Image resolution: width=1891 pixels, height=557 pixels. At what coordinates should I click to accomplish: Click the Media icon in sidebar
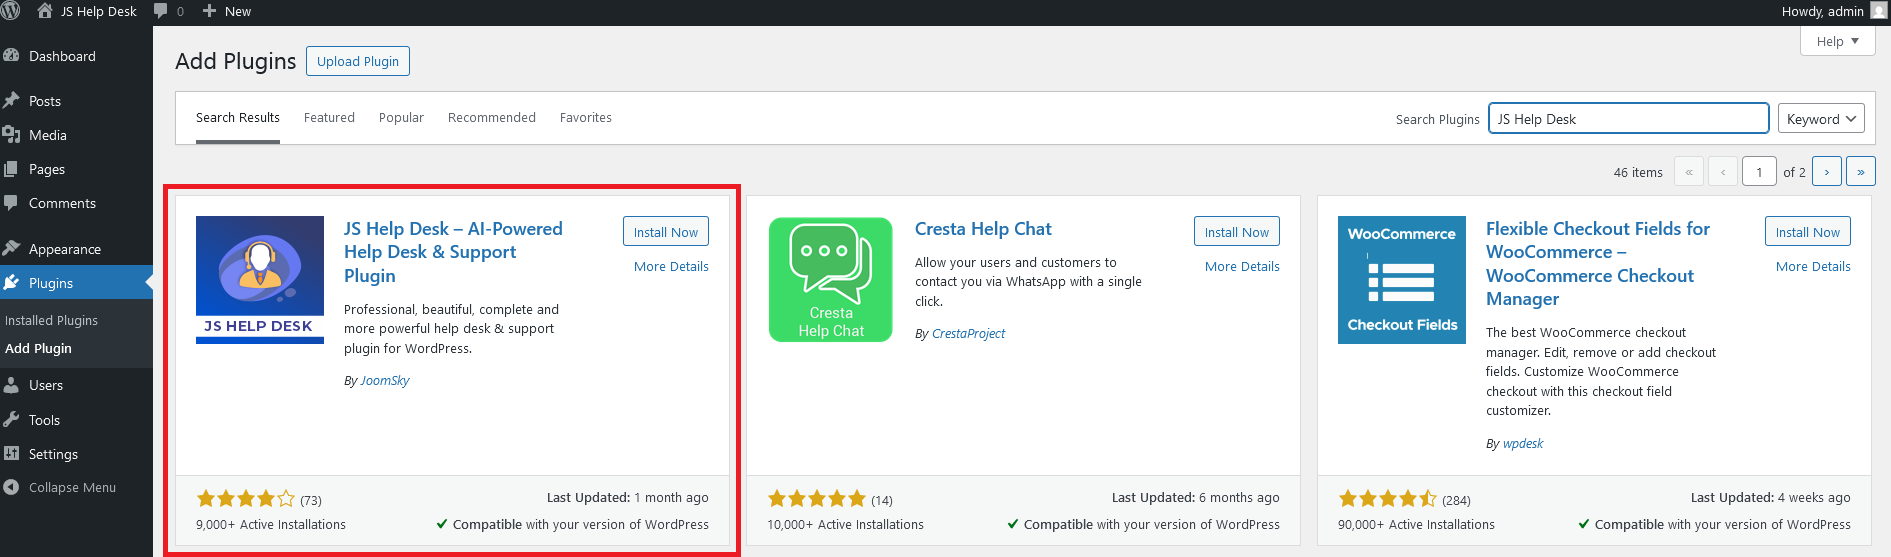pos(12,135)
